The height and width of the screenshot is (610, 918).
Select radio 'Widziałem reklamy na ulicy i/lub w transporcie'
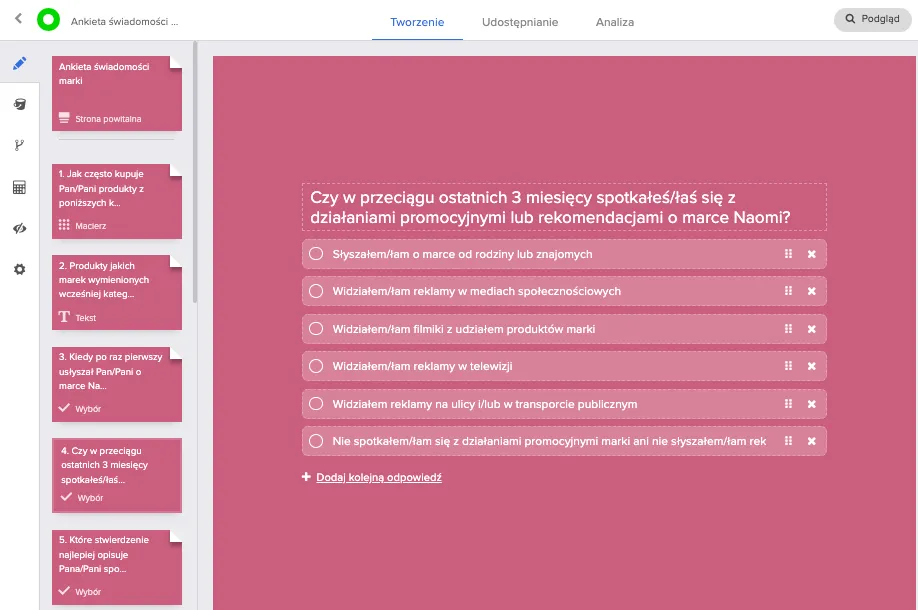(316, 403)
